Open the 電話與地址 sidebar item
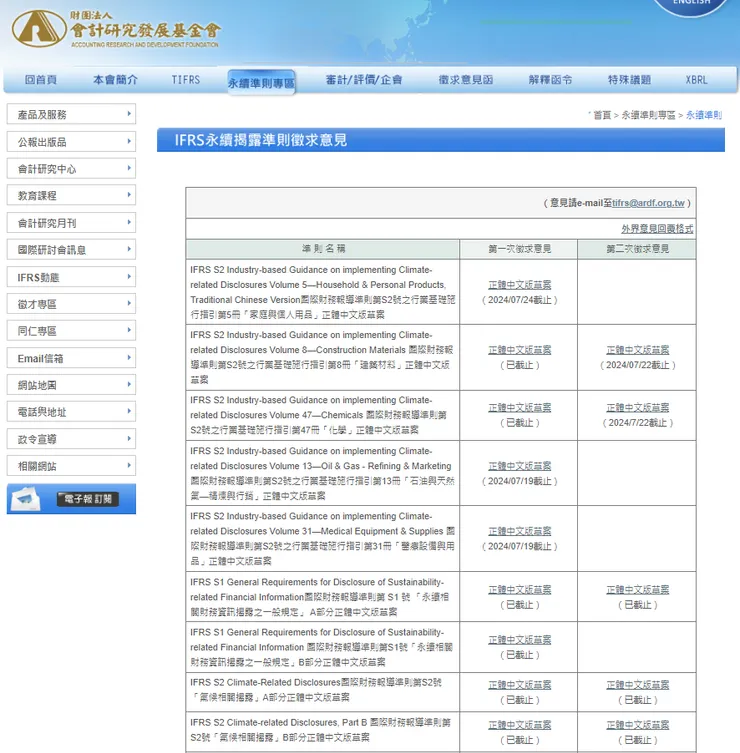The width and height of the screenshot is (740, 753). [x=71, y=412]
